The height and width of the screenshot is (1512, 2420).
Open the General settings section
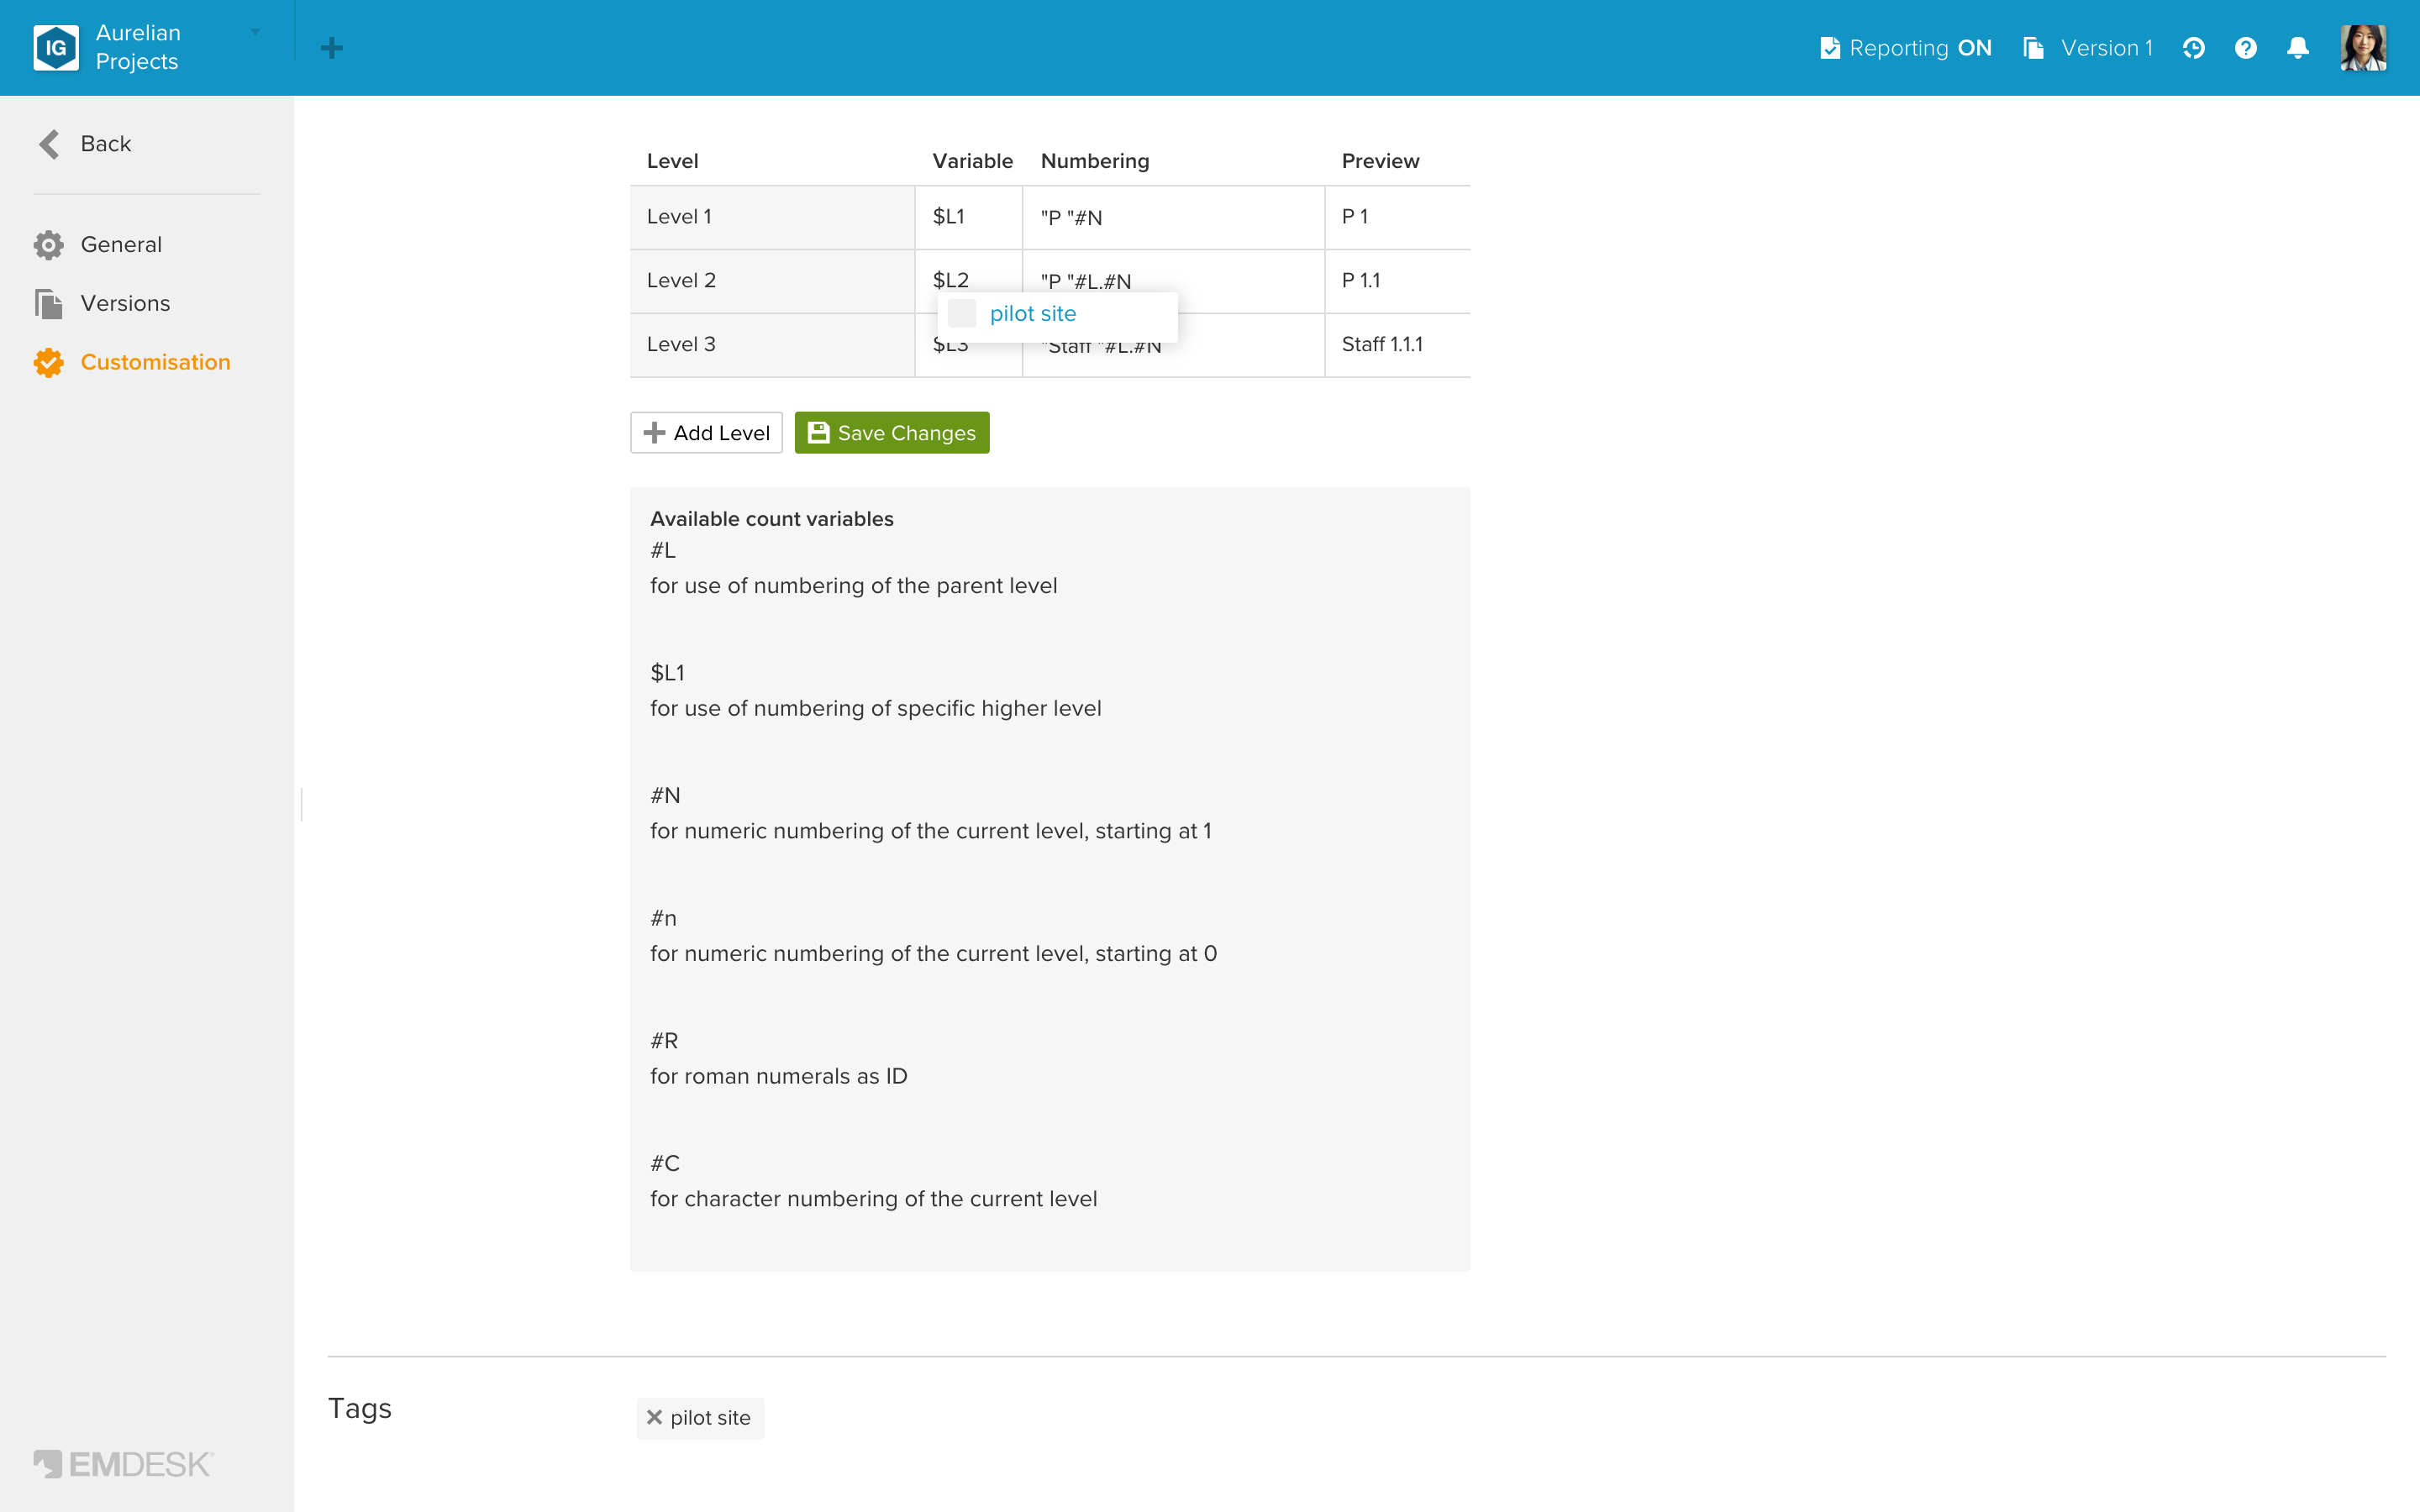point(121,245)
